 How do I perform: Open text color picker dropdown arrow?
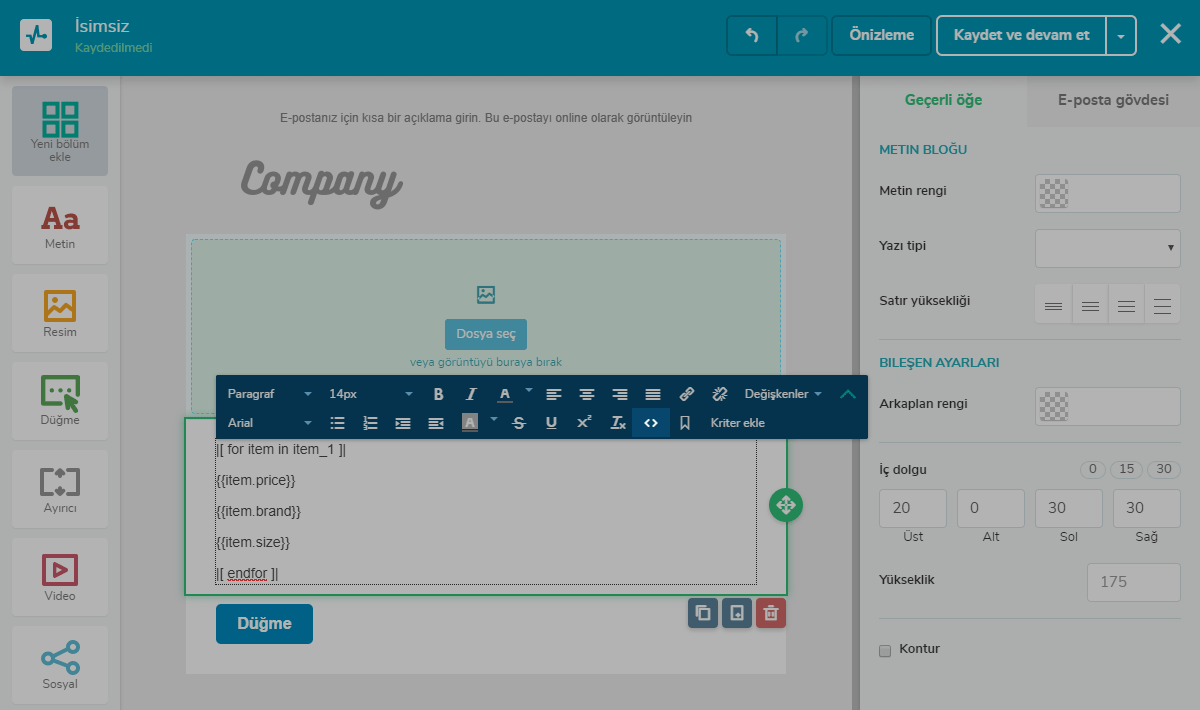point(529,390)
